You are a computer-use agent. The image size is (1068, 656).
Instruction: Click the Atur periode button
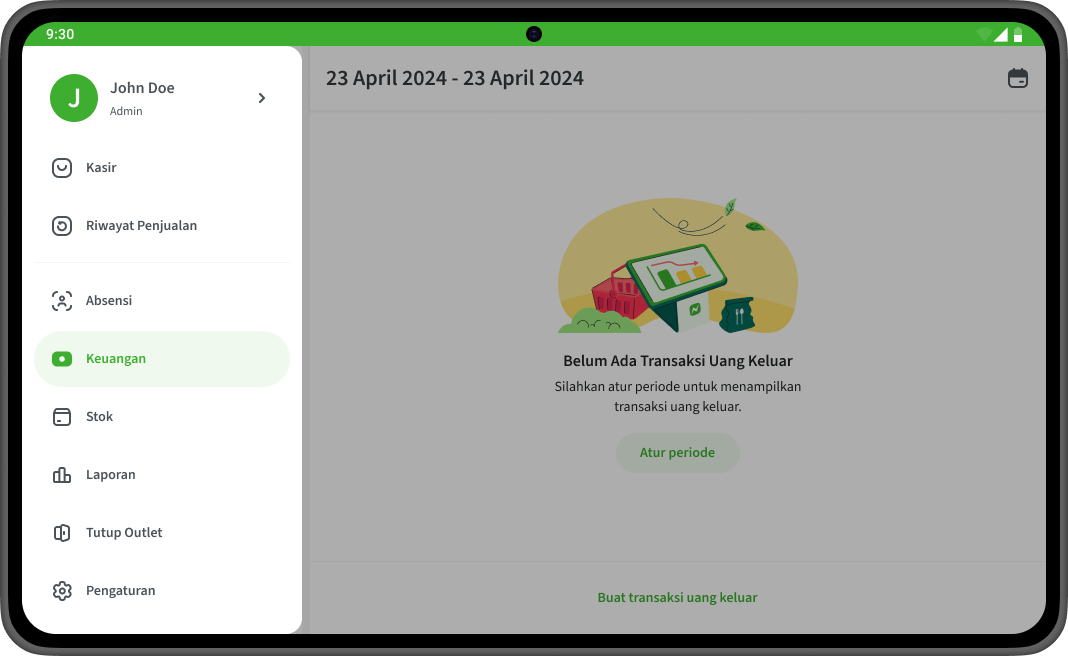[678, 453]
